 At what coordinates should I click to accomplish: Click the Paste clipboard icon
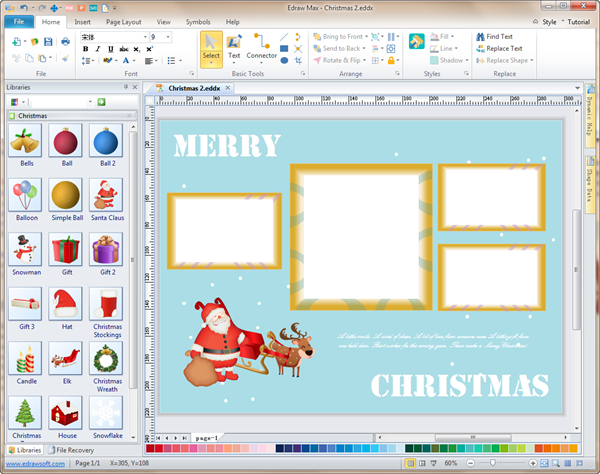pyautogui.click(x=42, y=58)
